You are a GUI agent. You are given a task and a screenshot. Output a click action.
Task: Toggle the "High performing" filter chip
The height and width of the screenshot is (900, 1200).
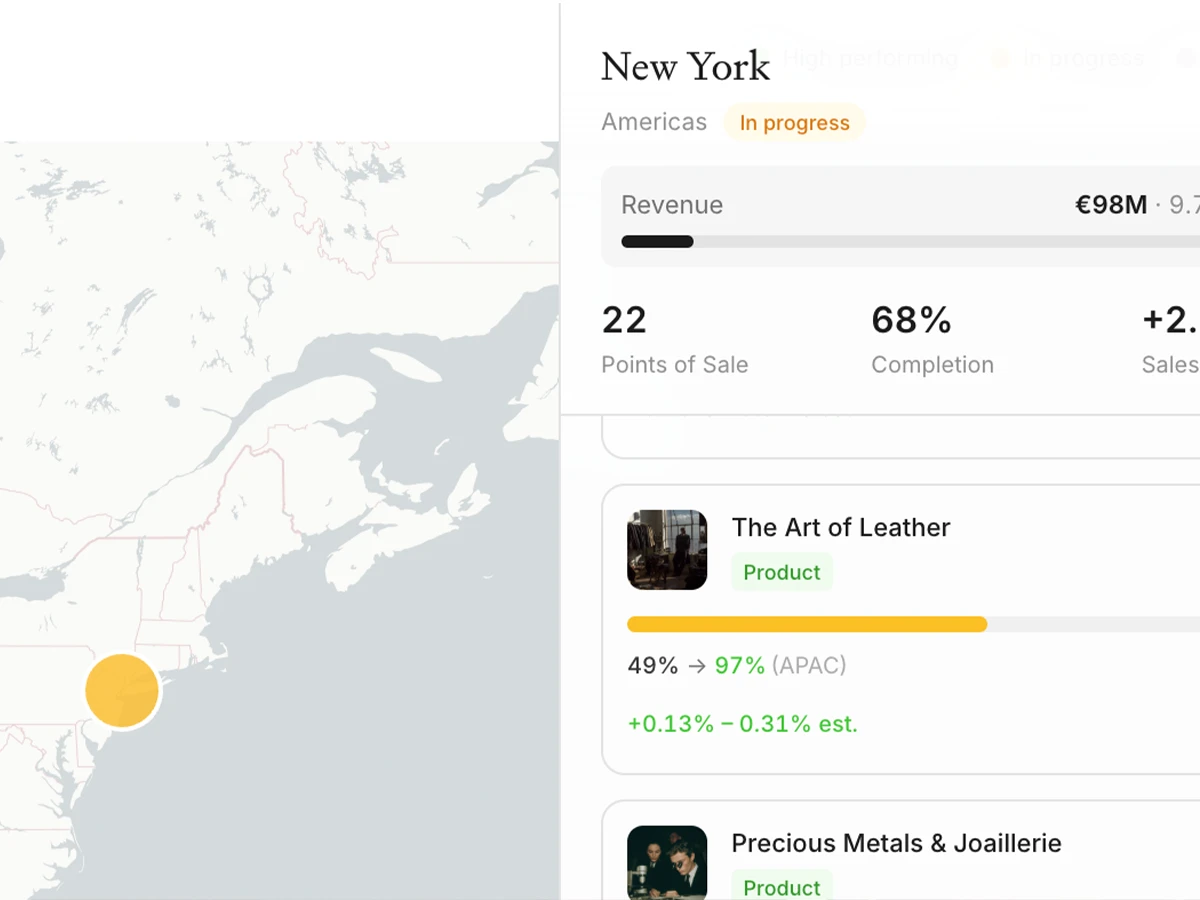pos(870,58)
